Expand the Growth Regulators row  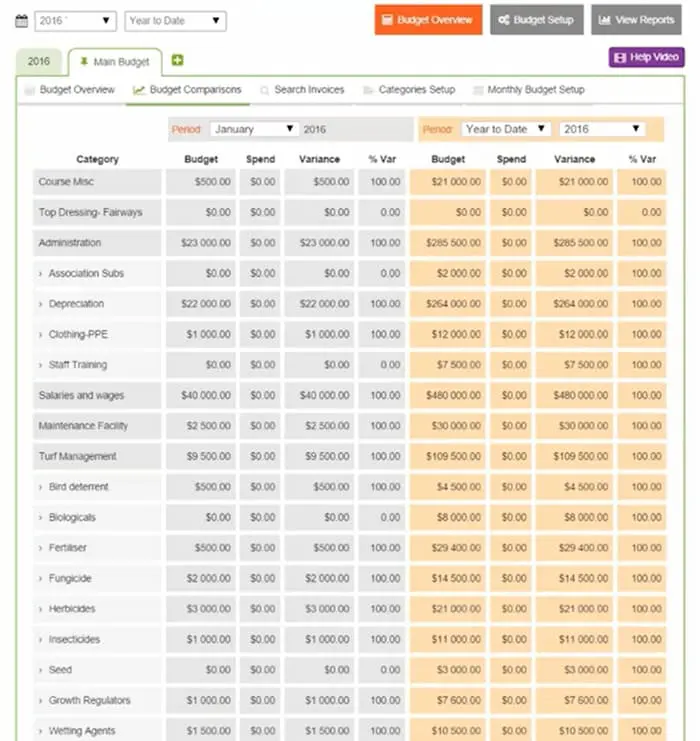[x=41, y=700]
